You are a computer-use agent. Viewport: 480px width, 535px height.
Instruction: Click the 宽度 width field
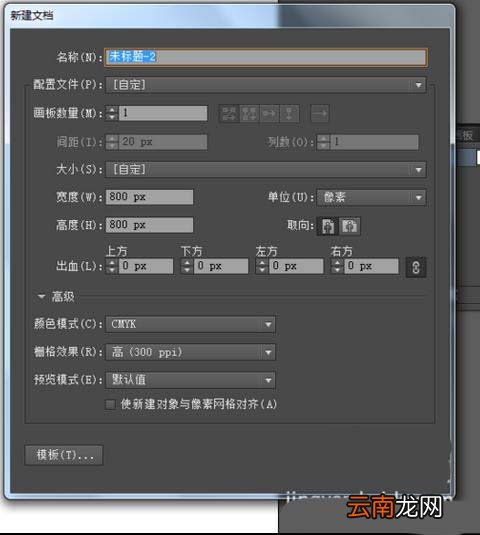[x=149, y=197]
